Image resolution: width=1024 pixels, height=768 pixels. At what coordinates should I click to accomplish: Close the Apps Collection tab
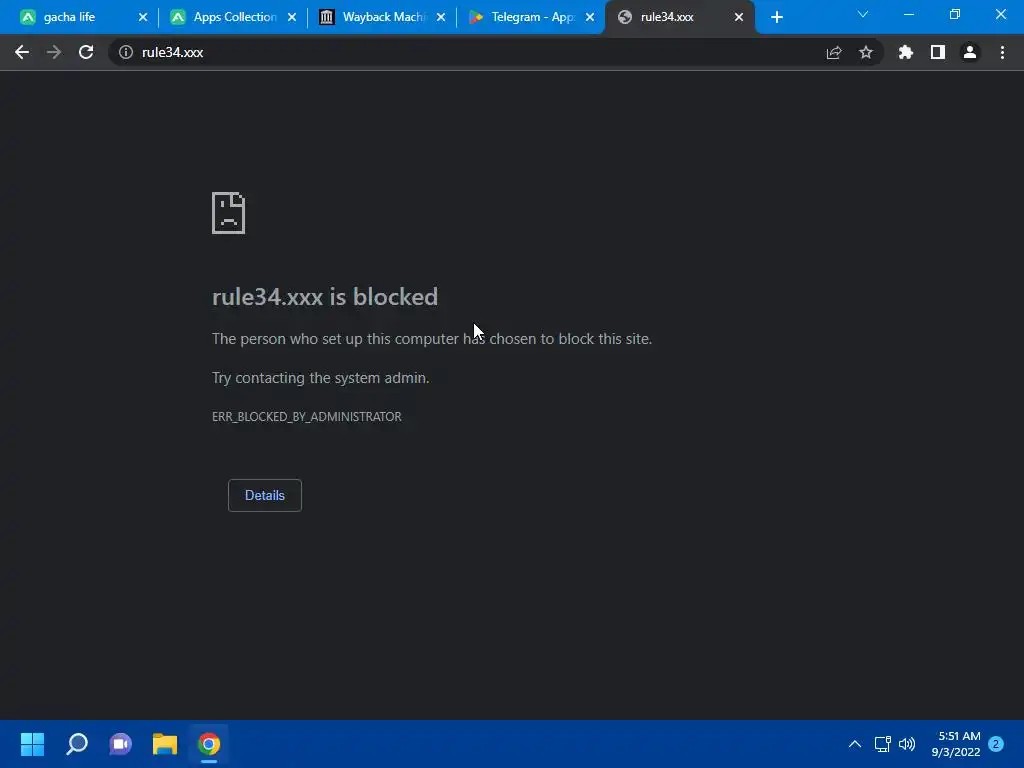(292, 17)
